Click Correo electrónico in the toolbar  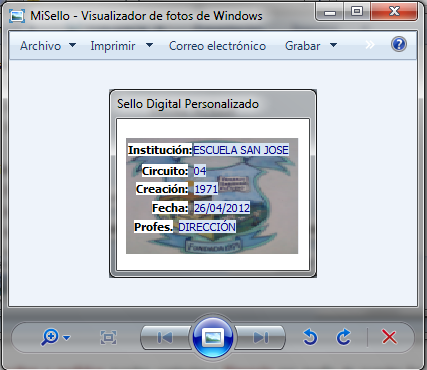point(217,46)
